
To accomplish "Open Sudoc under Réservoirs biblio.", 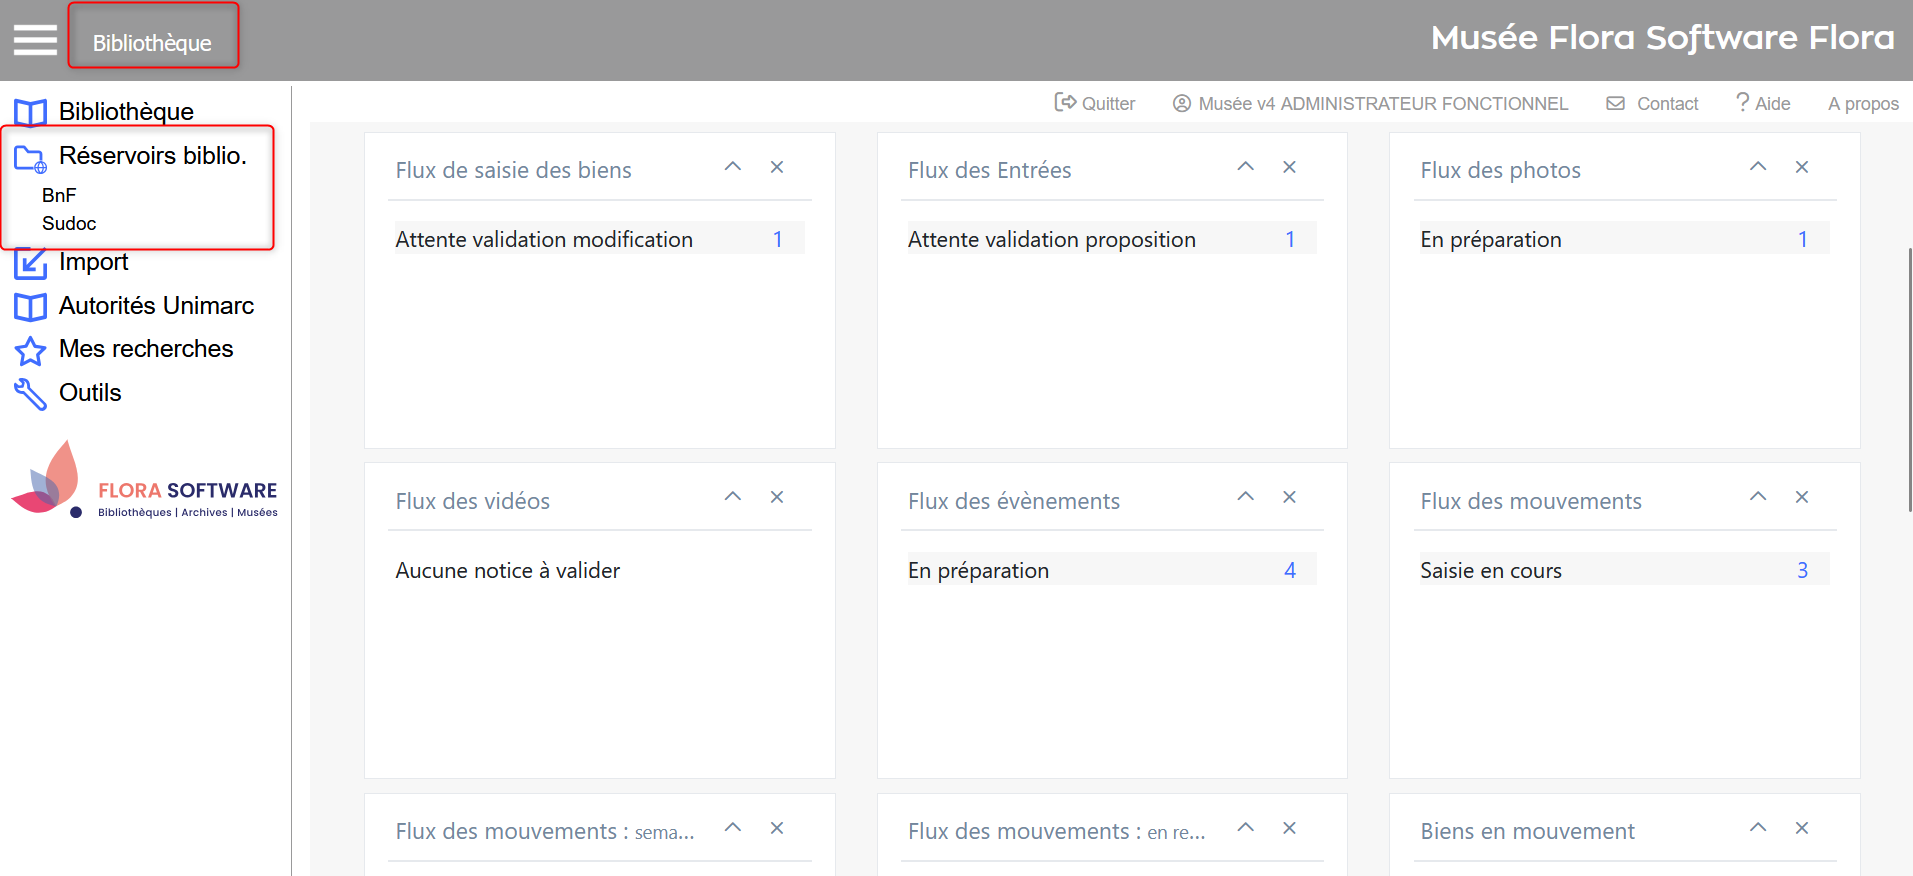I will click(69, 223).
